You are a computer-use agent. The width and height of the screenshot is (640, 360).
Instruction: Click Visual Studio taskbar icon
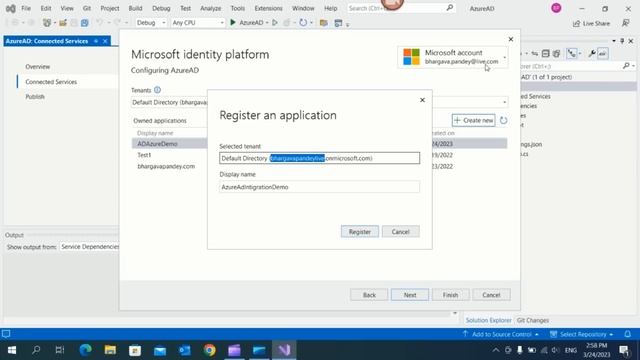[x=284, y=350]
